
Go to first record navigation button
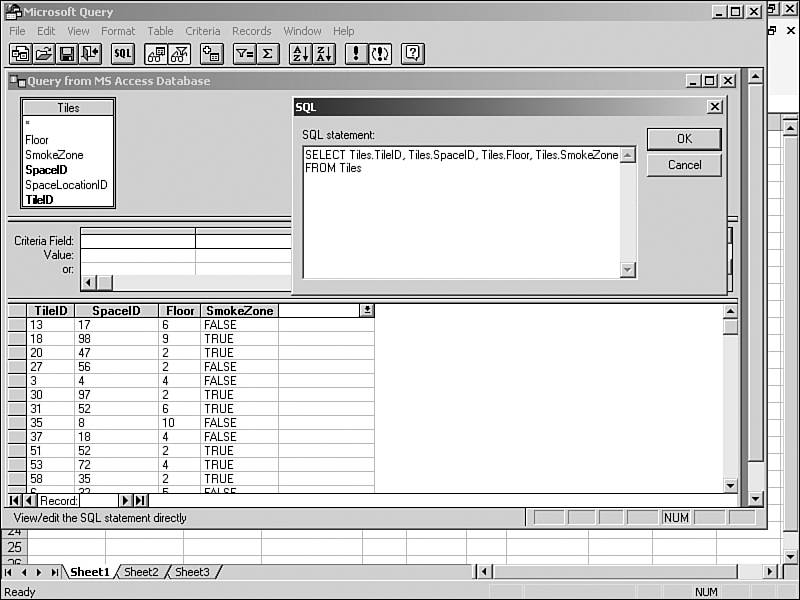point(14,501)
